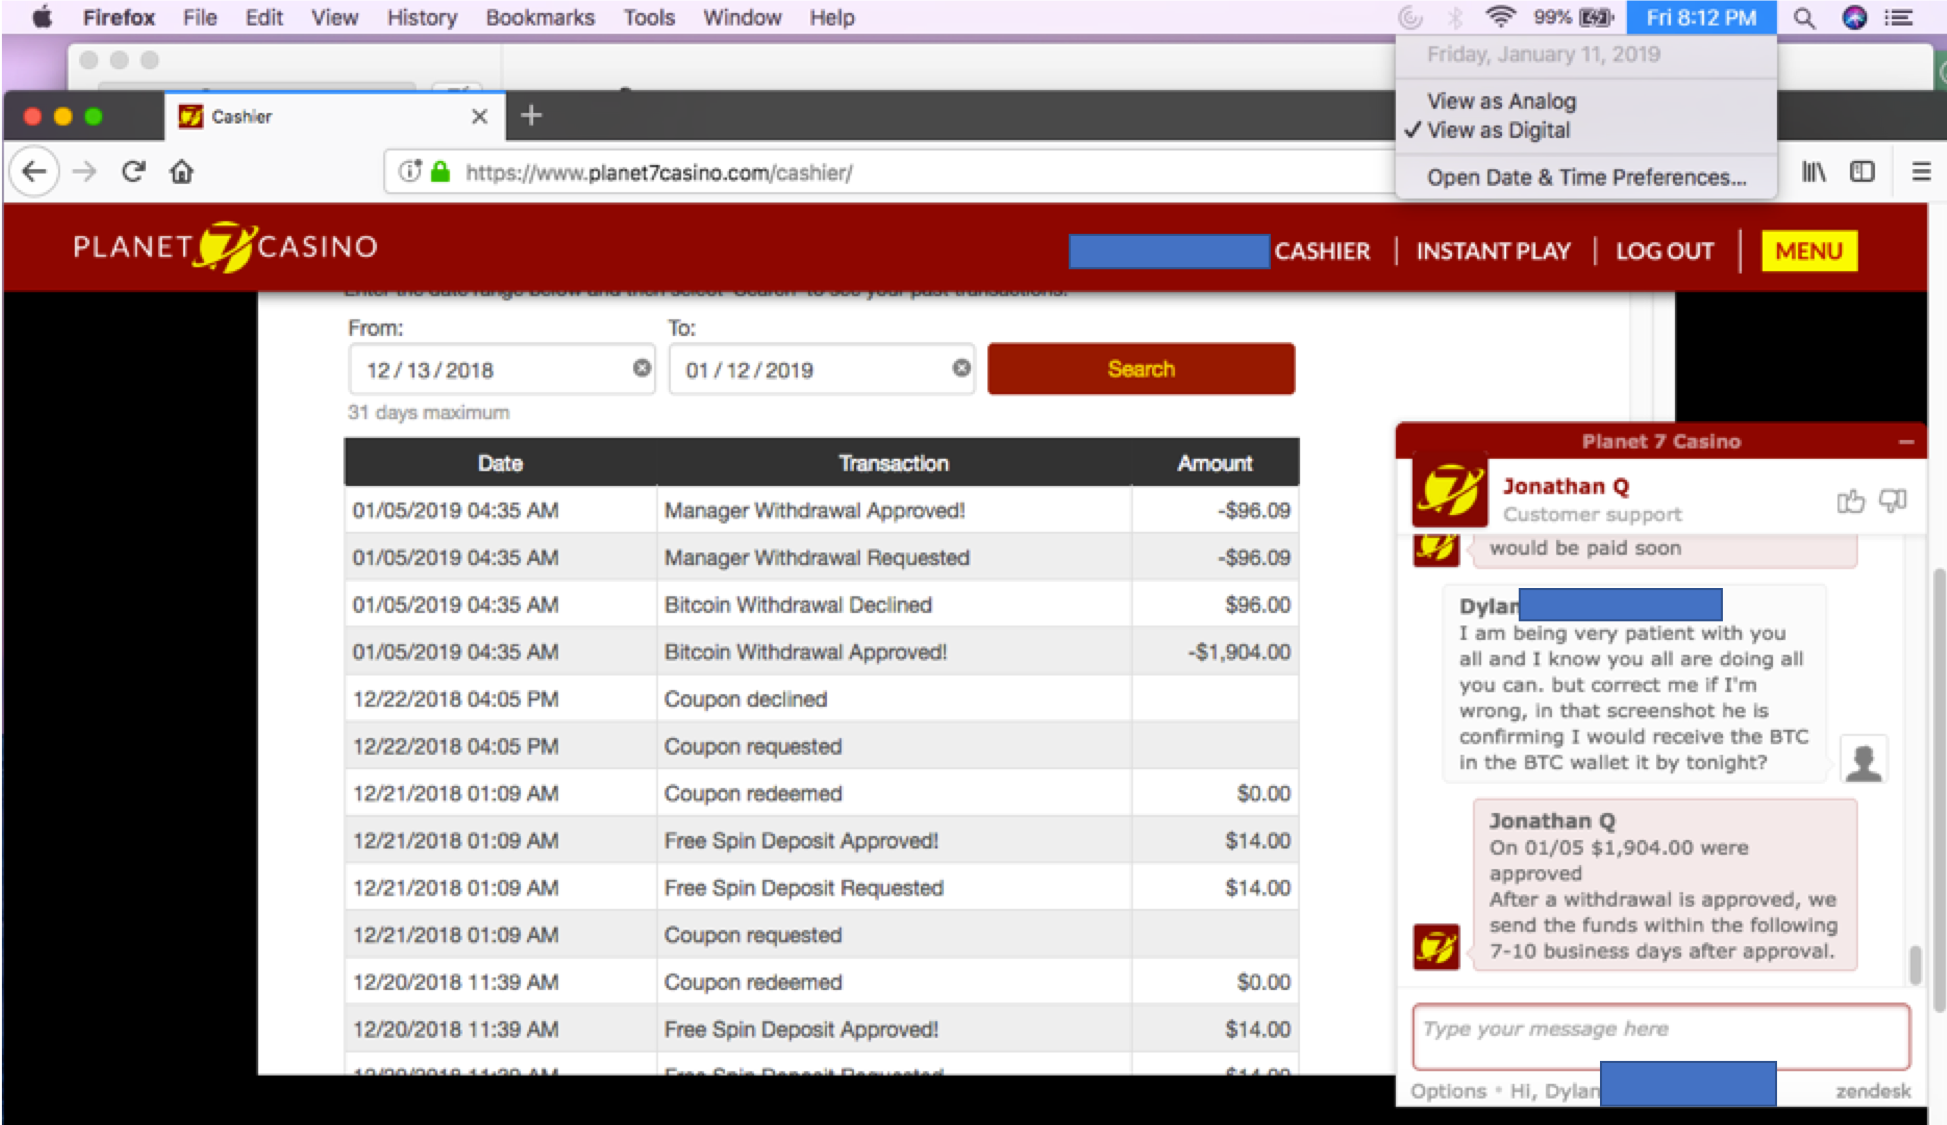Viewport: 1947px width, 1125px height.
Task: Rate chat with thumbs down
Action: [x=1893, y=500]
